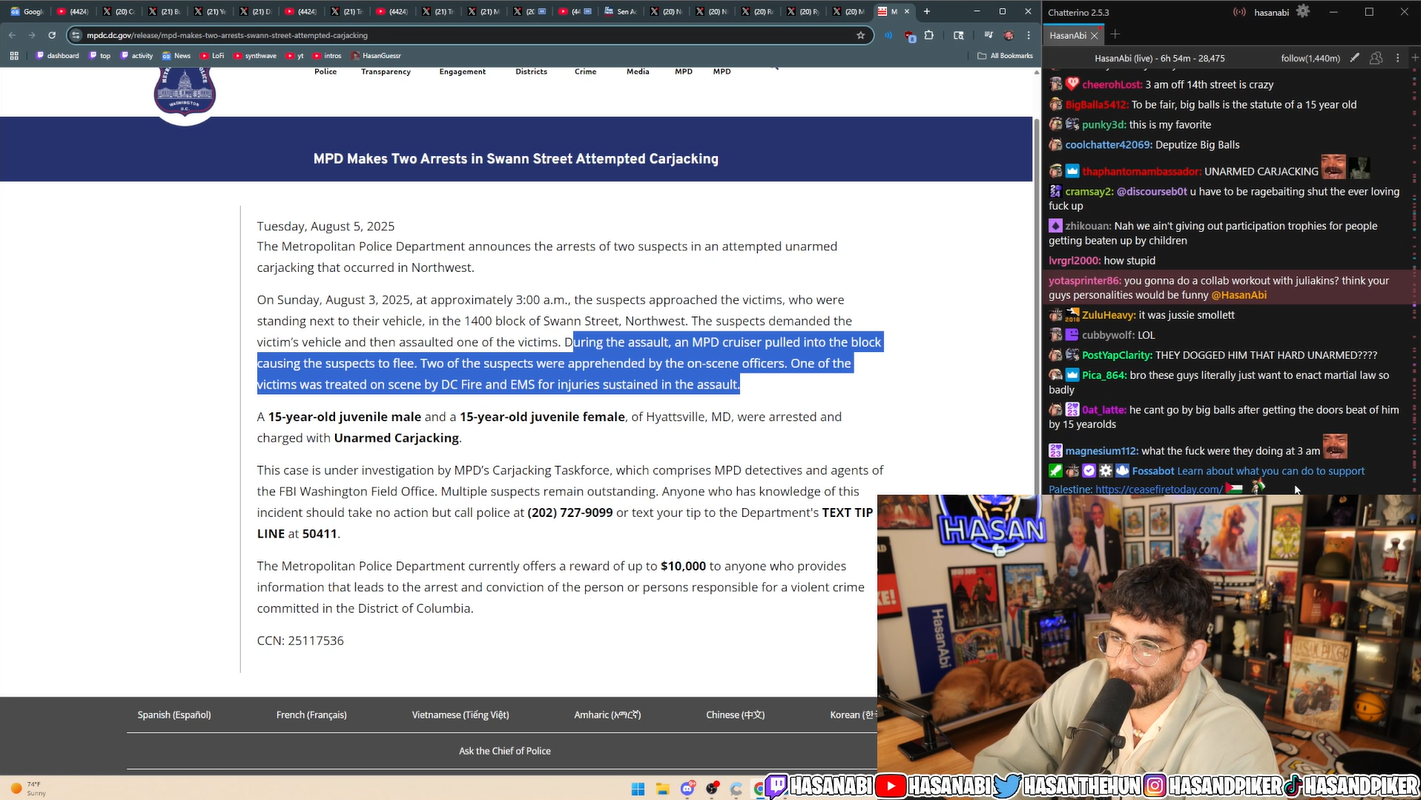Switch to the Google browser tab
Image resolution: width=1421 pixels, height=800 pixels.
(27, 11)
